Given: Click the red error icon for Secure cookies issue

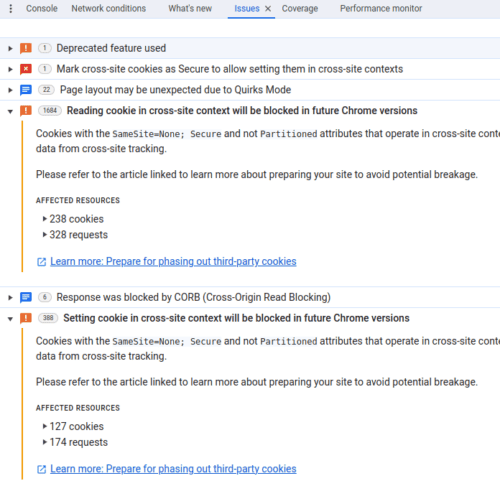Looking at the screenshot, I should pyautogui.click(x=26, y=69).
